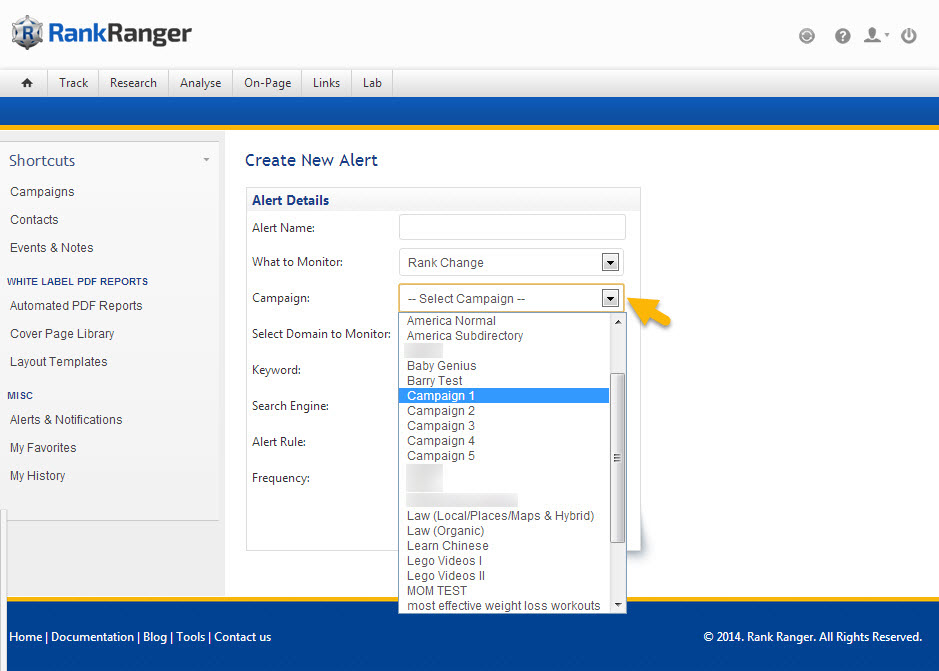Expand the What to Monitor dropdown
The image size is (939, 671).
[x=610, y=262]
